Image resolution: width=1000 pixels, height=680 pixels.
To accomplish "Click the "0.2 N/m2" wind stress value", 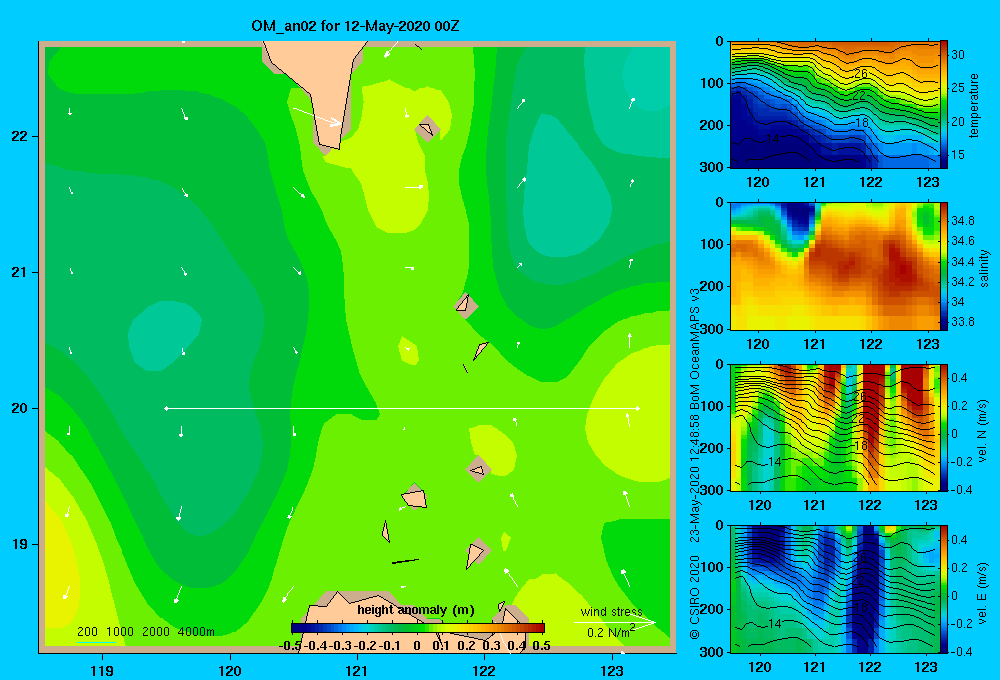I will (611, 632).
